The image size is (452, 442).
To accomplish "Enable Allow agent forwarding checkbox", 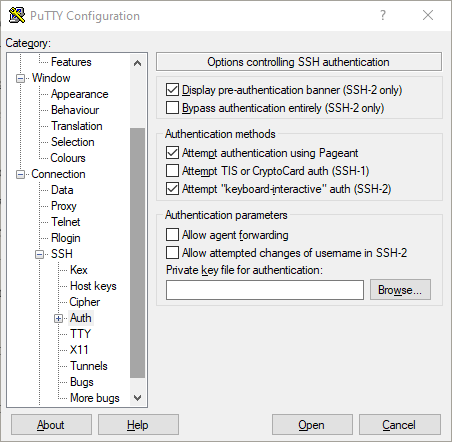I will [x=172, y=234].
